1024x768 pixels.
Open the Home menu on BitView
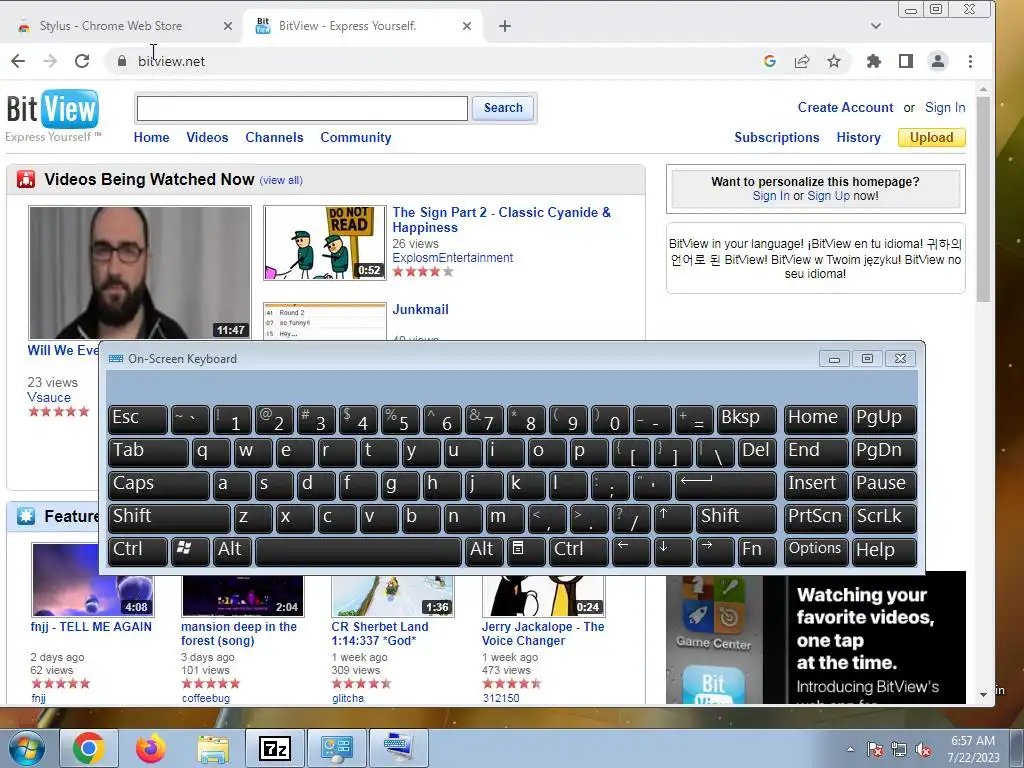click(152, 138)
